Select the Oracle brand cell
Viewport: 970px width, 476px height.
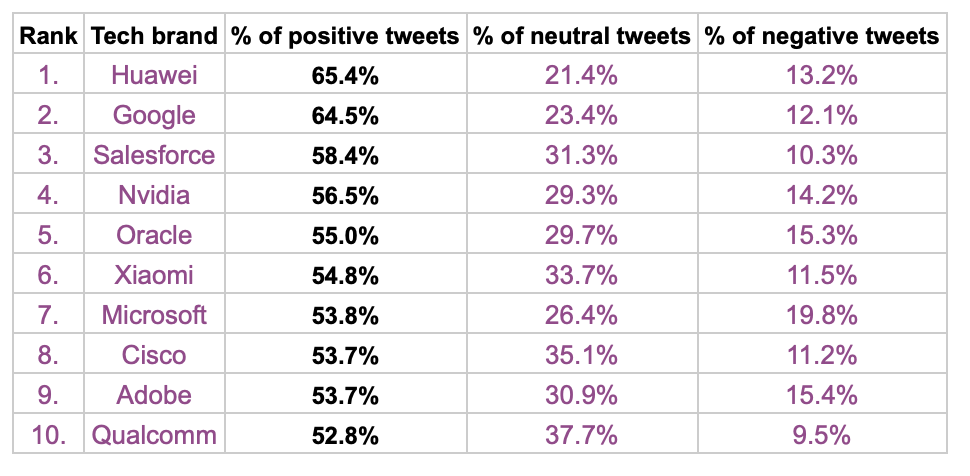(154, 236)
